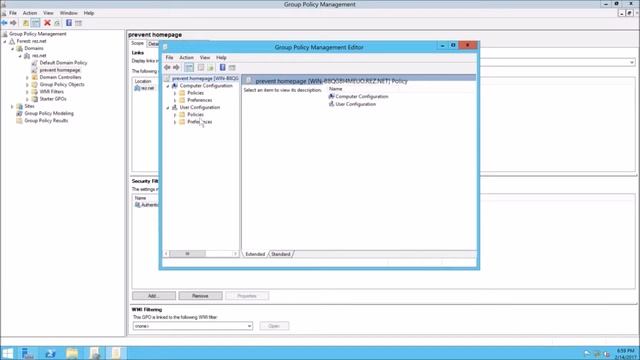Select prevent homepage GPO in left tree
The image size is (640, 360).
tap(60, 70)
